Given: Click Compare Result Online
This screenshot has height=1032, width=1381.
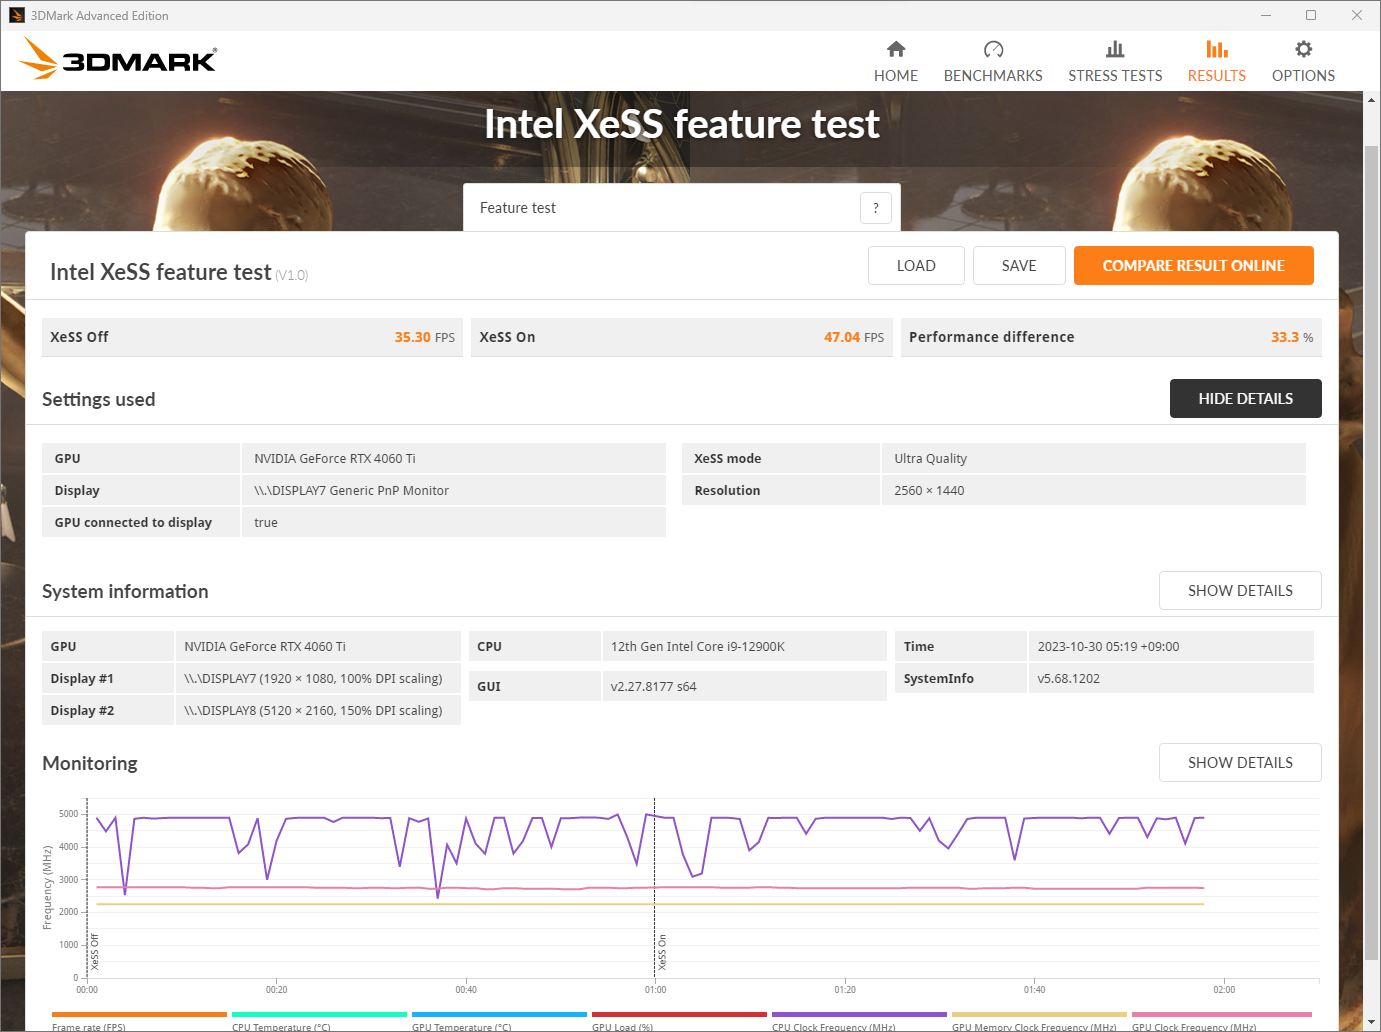Looking at the screenshot, I should [x=1194, y=266].
